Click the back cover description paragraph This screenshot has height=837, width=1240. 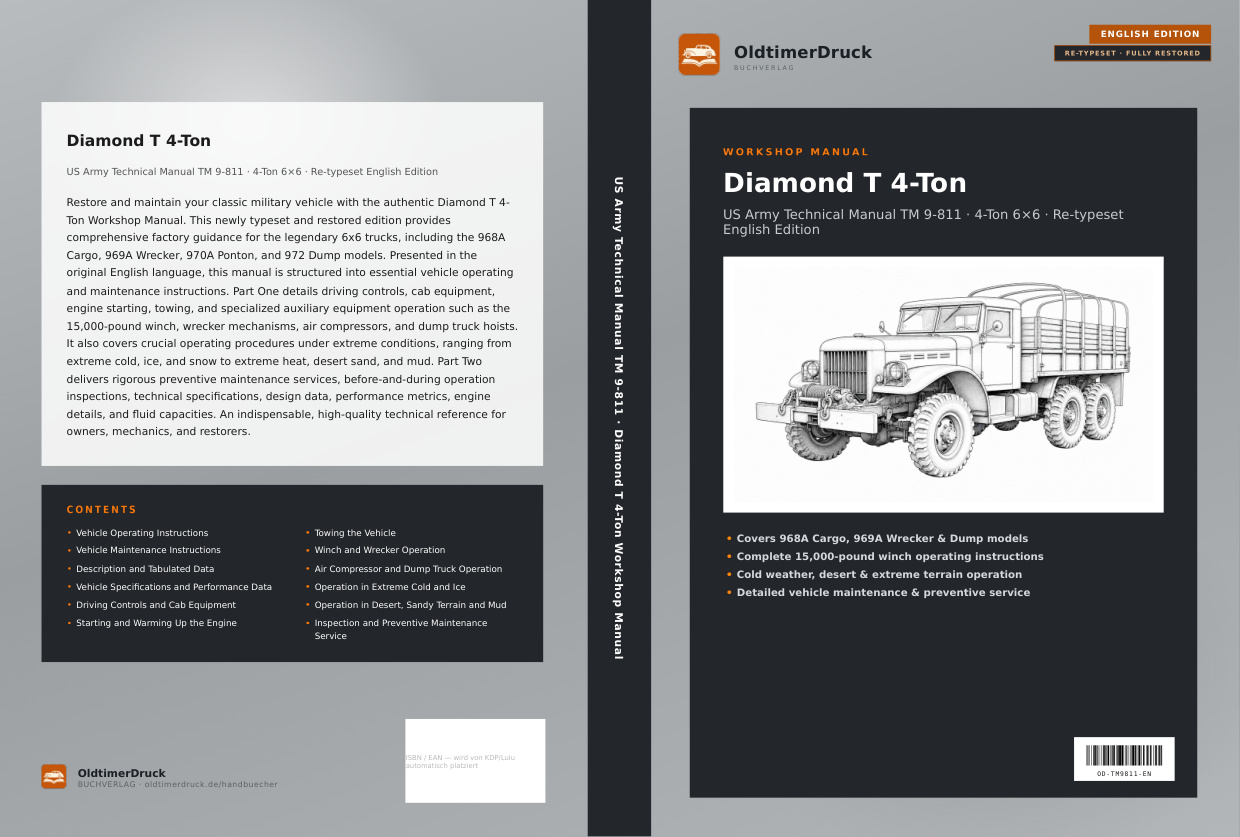pyautogui.click(x=292, y=317)
